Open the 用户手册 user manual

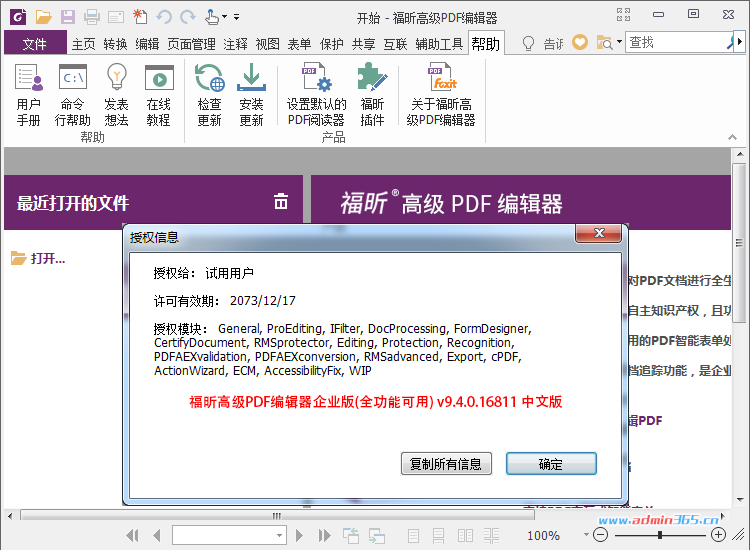(29, 95)
